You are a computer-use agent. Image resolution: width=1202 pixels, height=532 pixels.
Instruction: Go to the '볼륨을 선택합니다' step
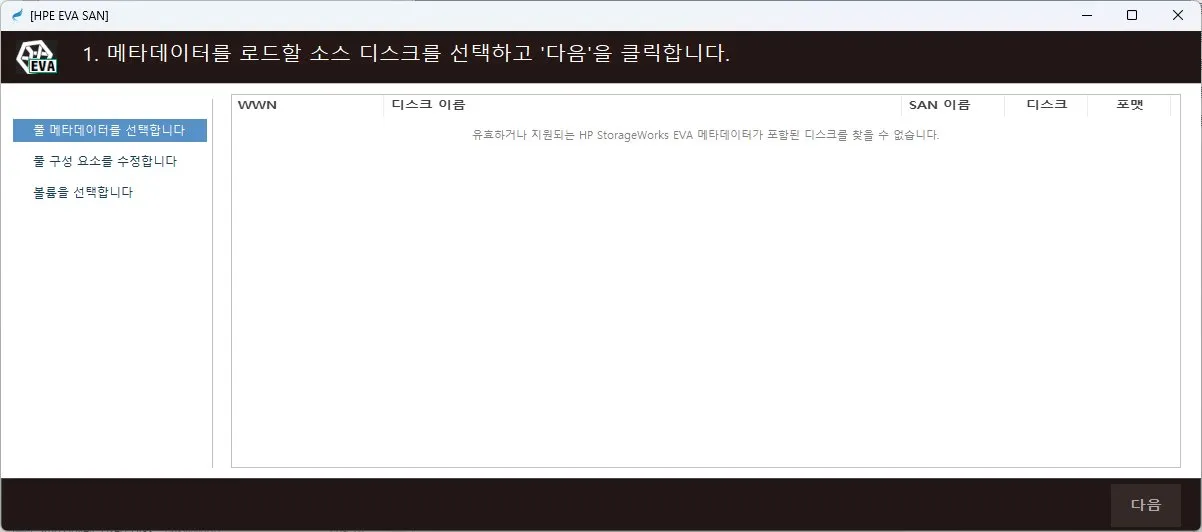point(83,193)
